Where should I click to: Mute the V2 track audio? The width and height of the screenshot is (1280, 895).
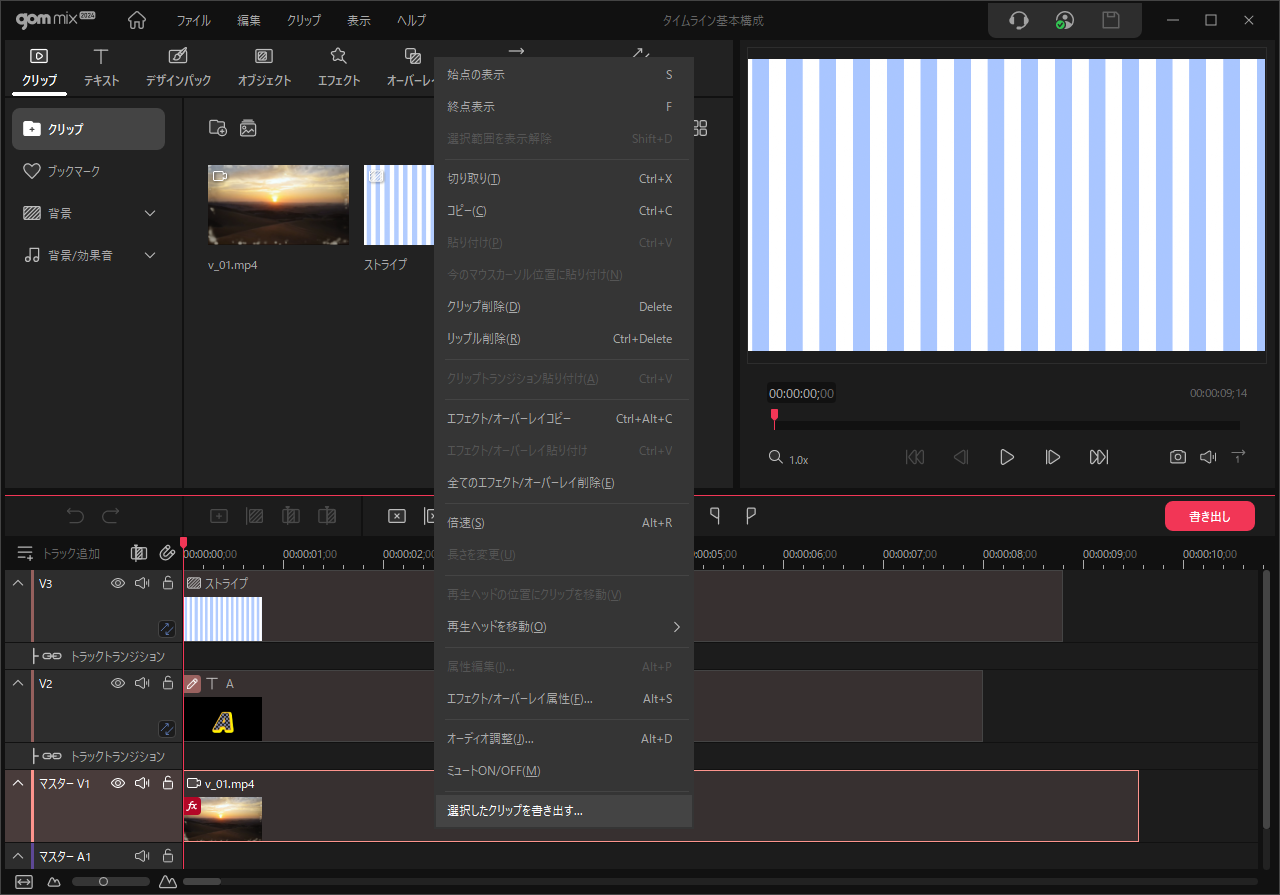click(x=142, y=683)
